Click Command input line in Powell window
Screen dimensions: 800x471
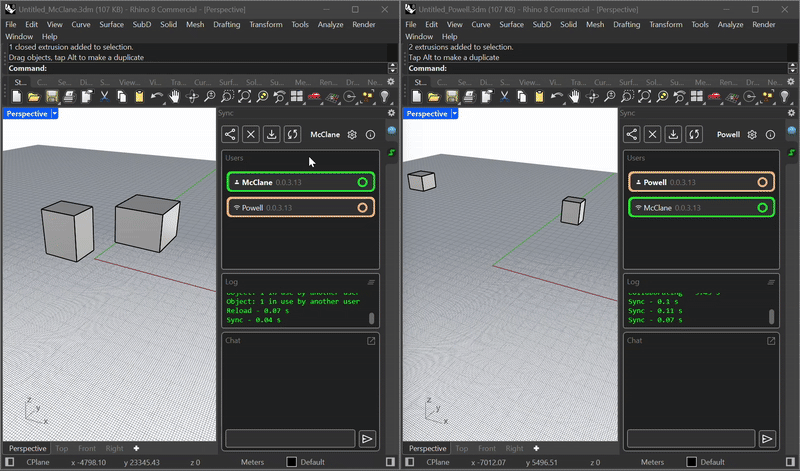pyautogui.click(x=597, y=68)
